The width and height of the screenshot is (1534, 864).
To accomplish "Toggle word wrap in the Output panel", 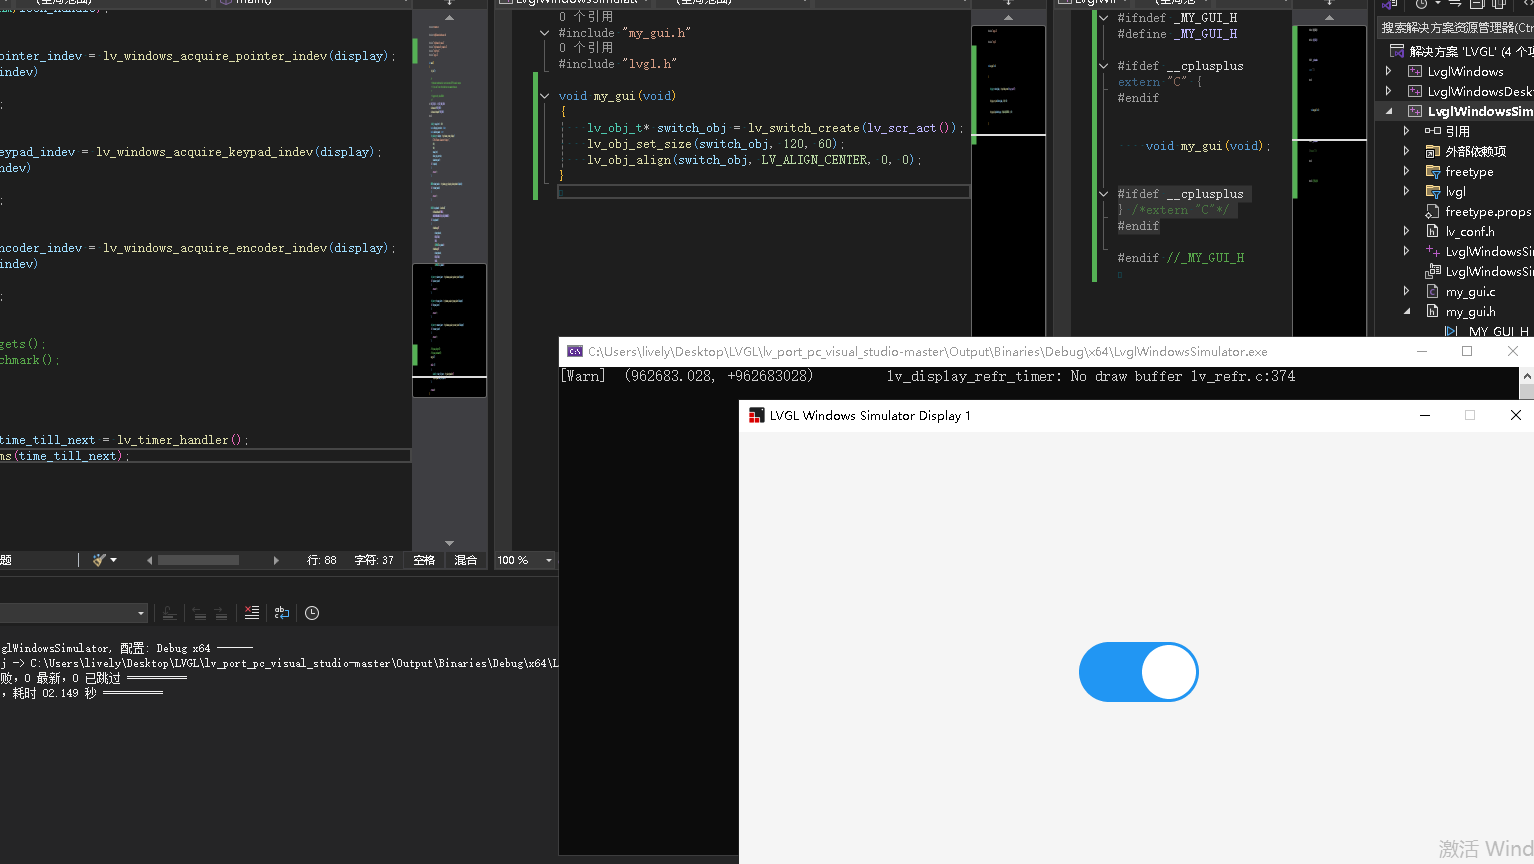I will [282, 613].
